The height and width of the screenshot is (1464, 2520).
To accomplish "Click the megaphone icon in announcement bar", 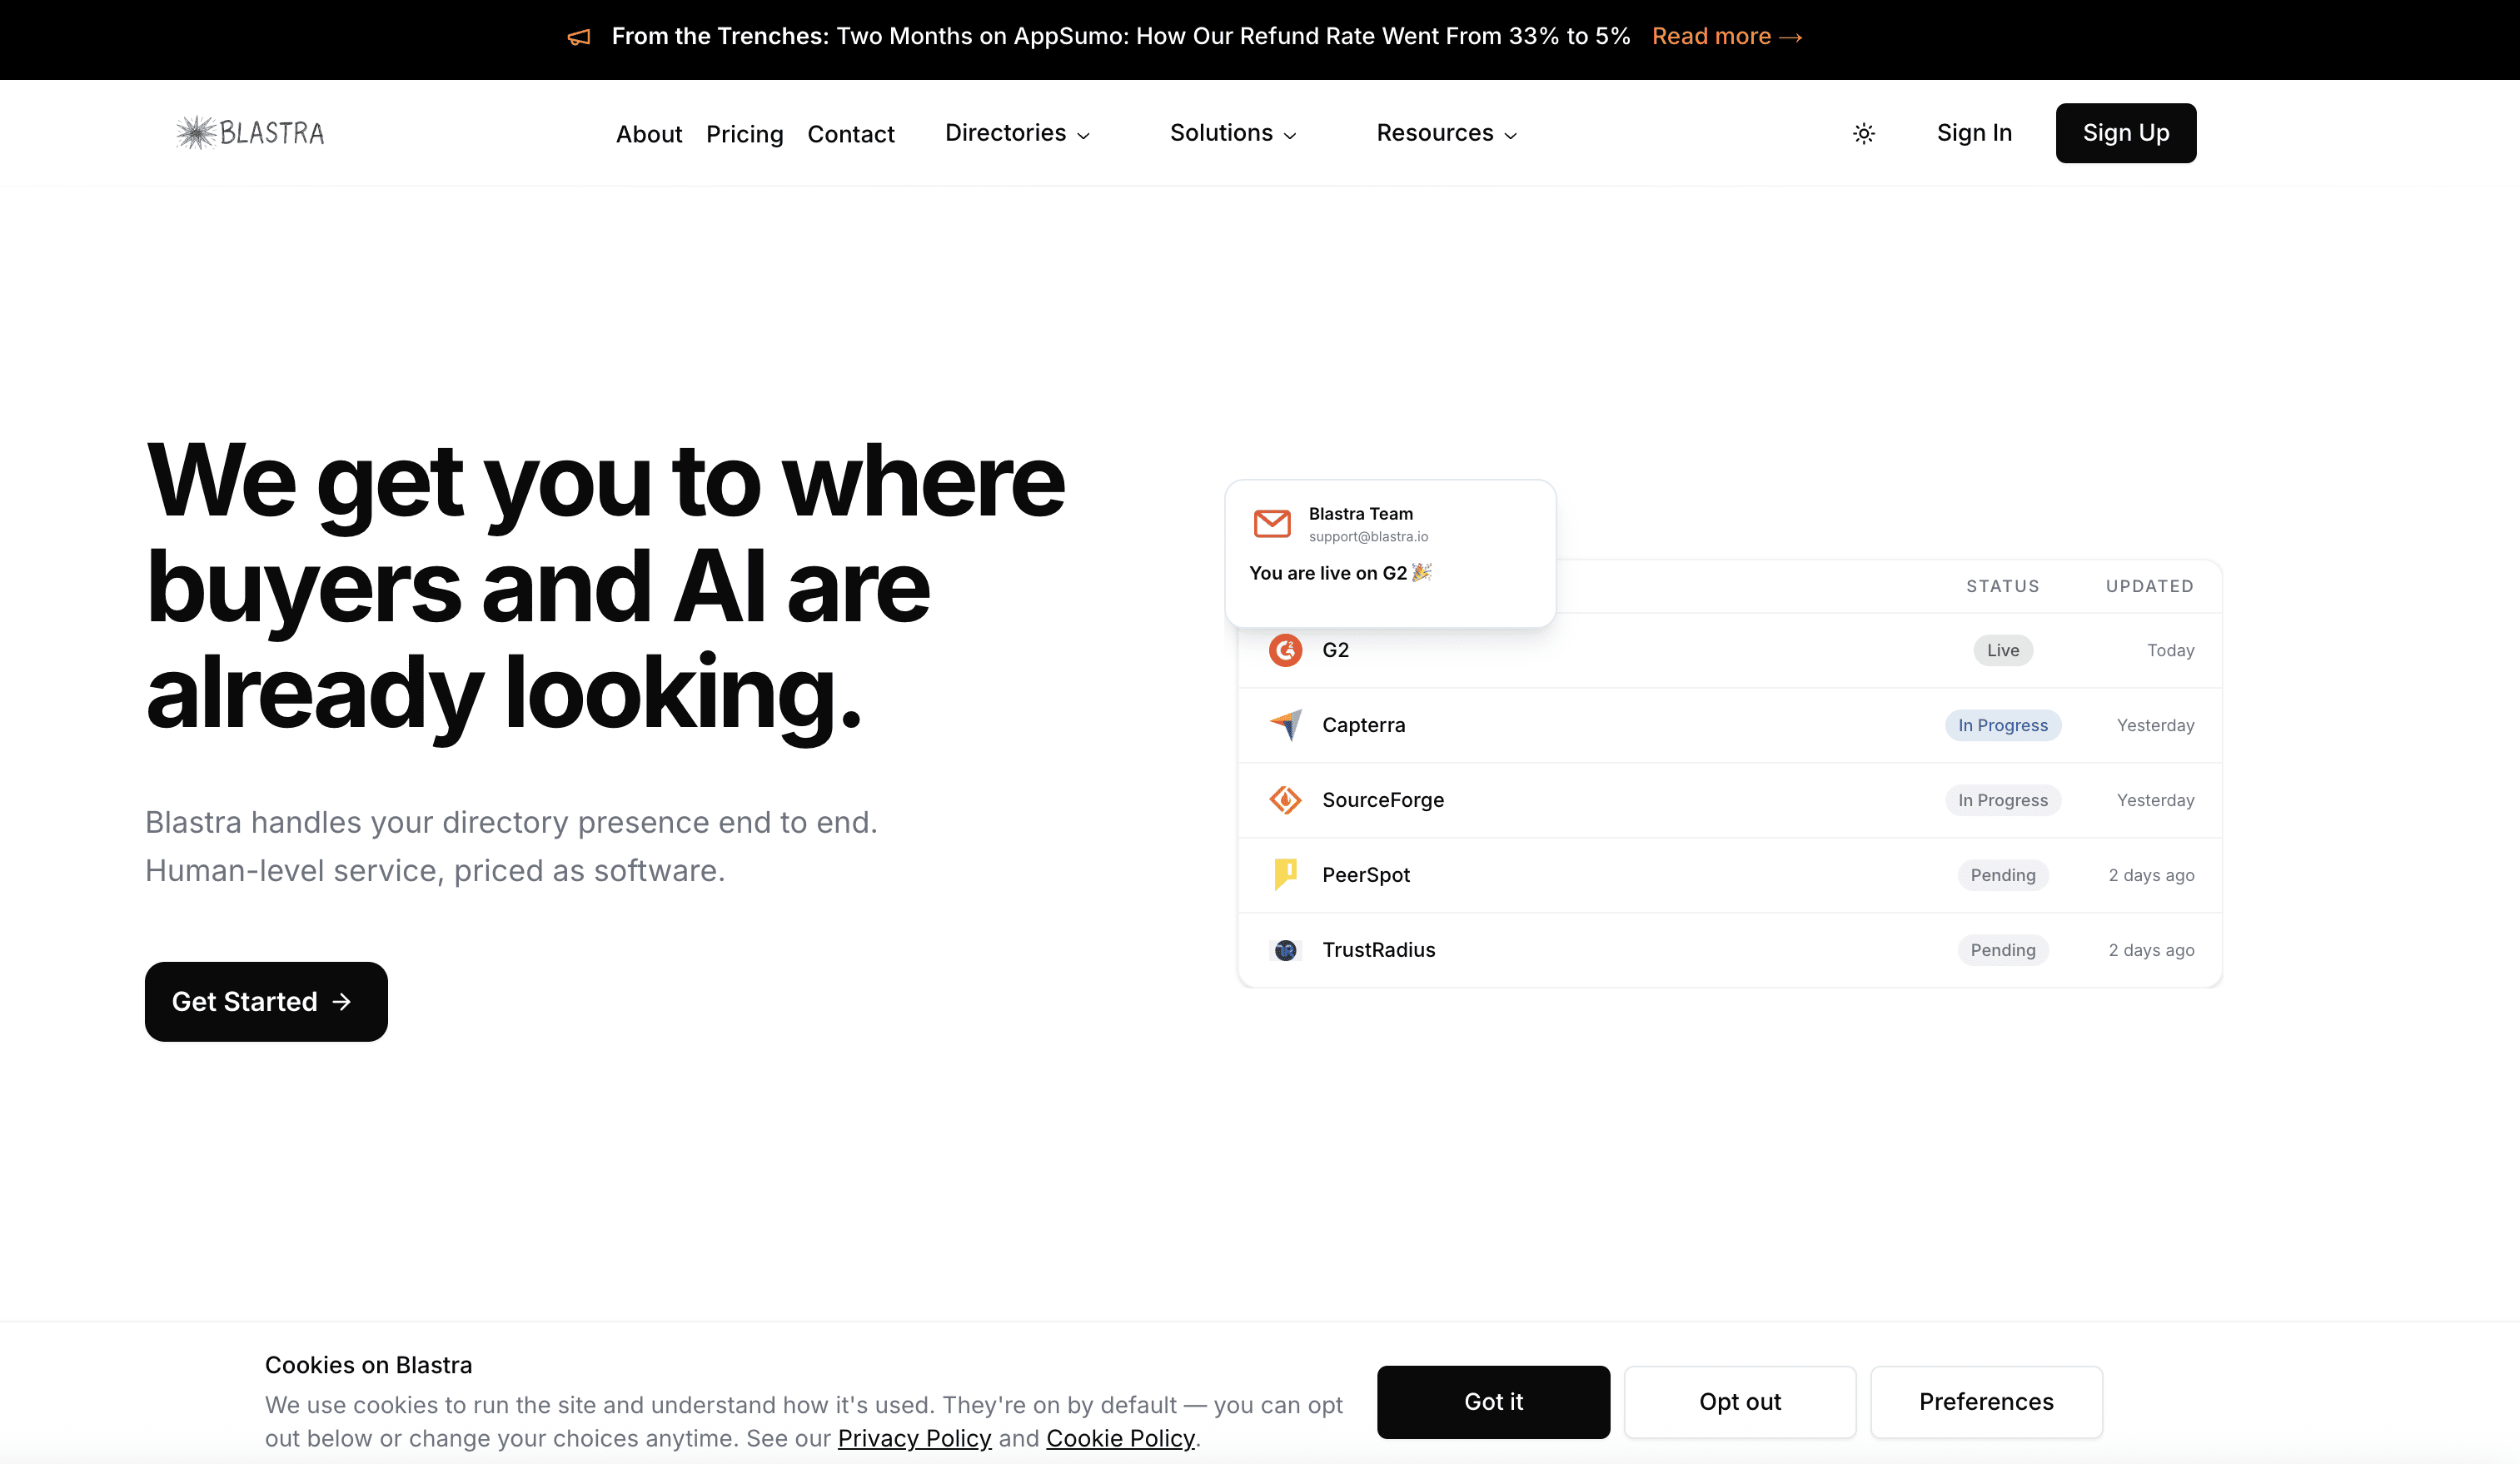I will pos(579,37).
